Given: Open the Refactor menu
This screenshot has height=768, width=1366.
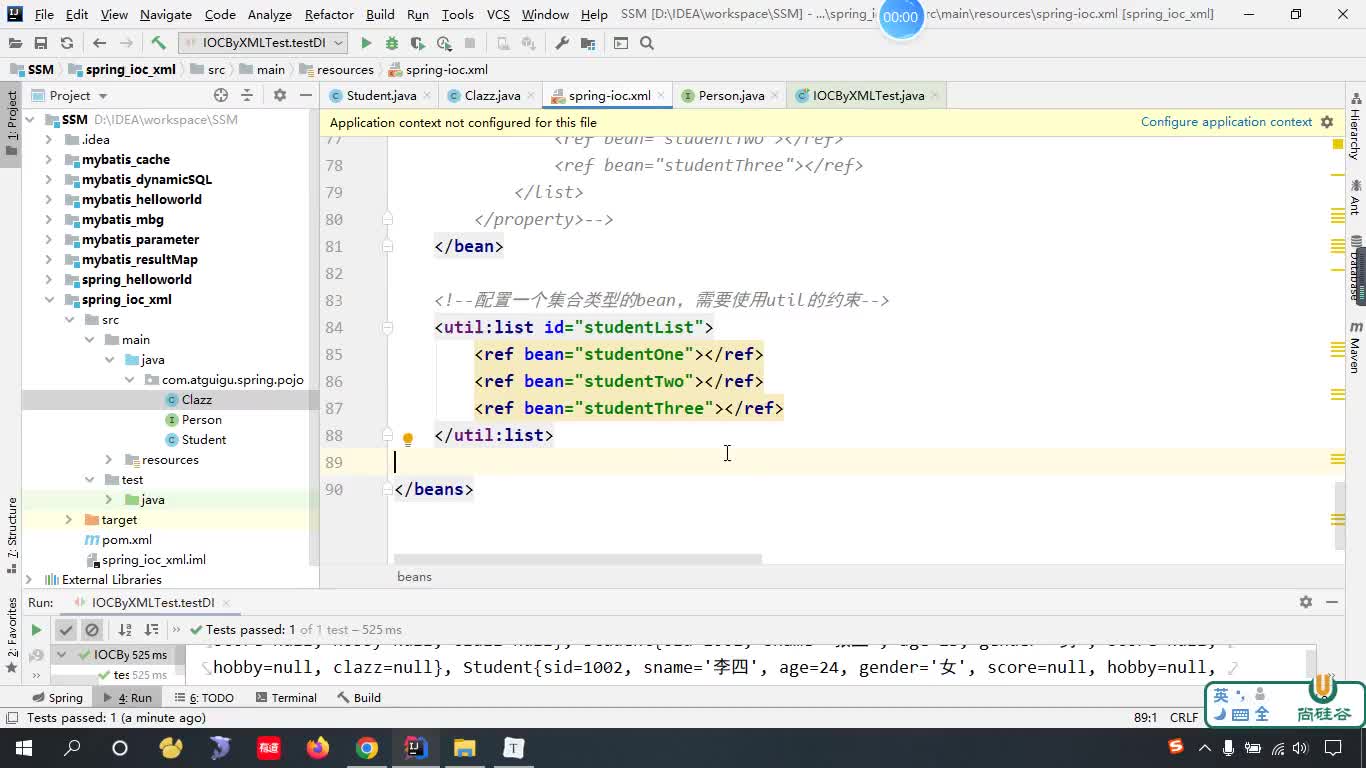Looking at the screenshot, I should [329, 15].
